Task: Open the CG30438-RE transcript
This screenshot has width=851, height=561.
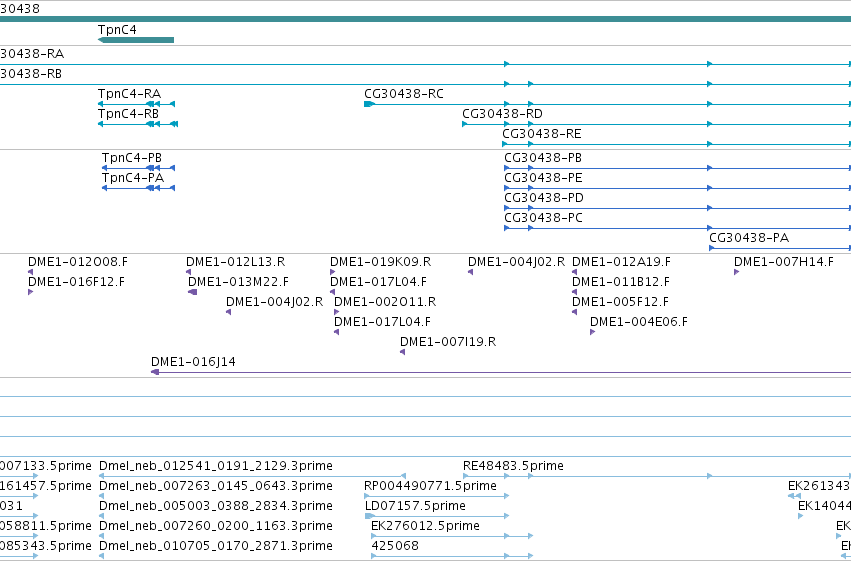Action: coord(676,144)
